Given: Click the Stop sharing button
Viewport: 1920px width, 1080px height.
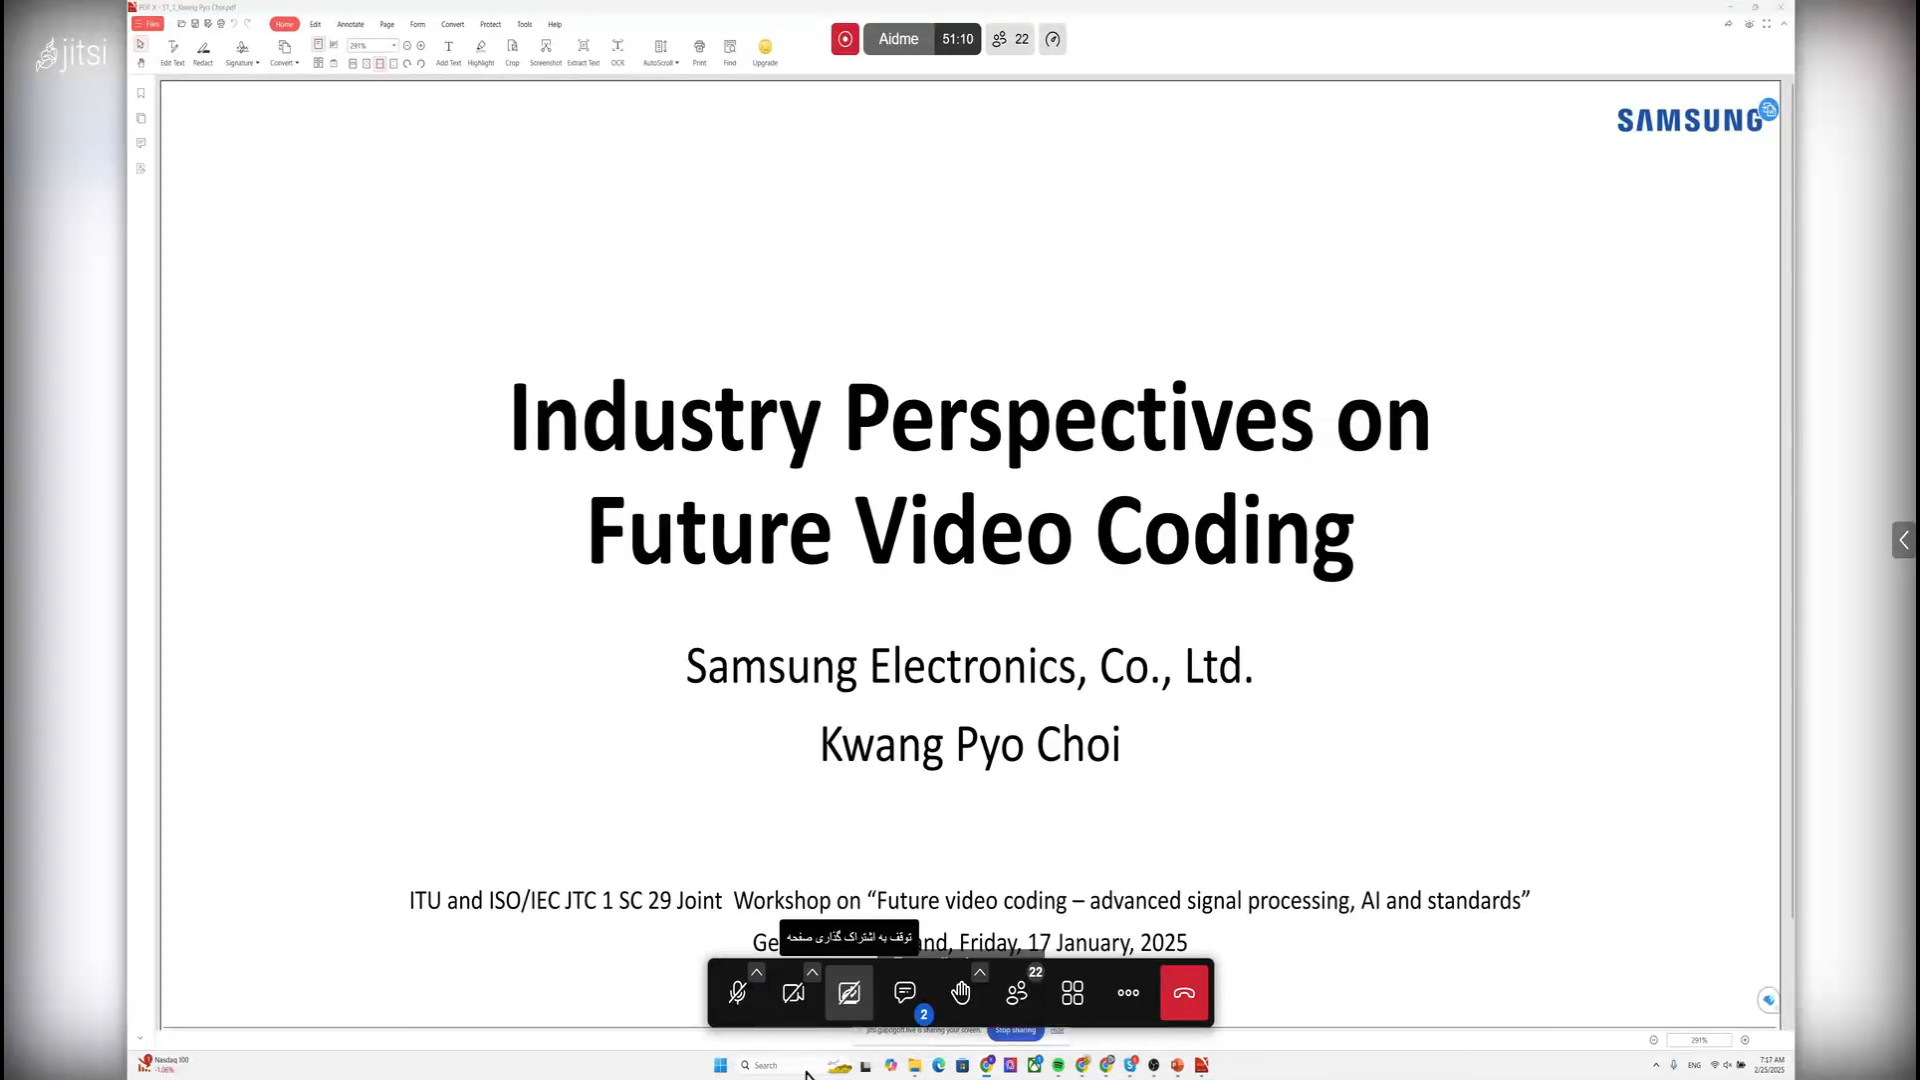Looking at the screenshot, I should [1015, 1031].
